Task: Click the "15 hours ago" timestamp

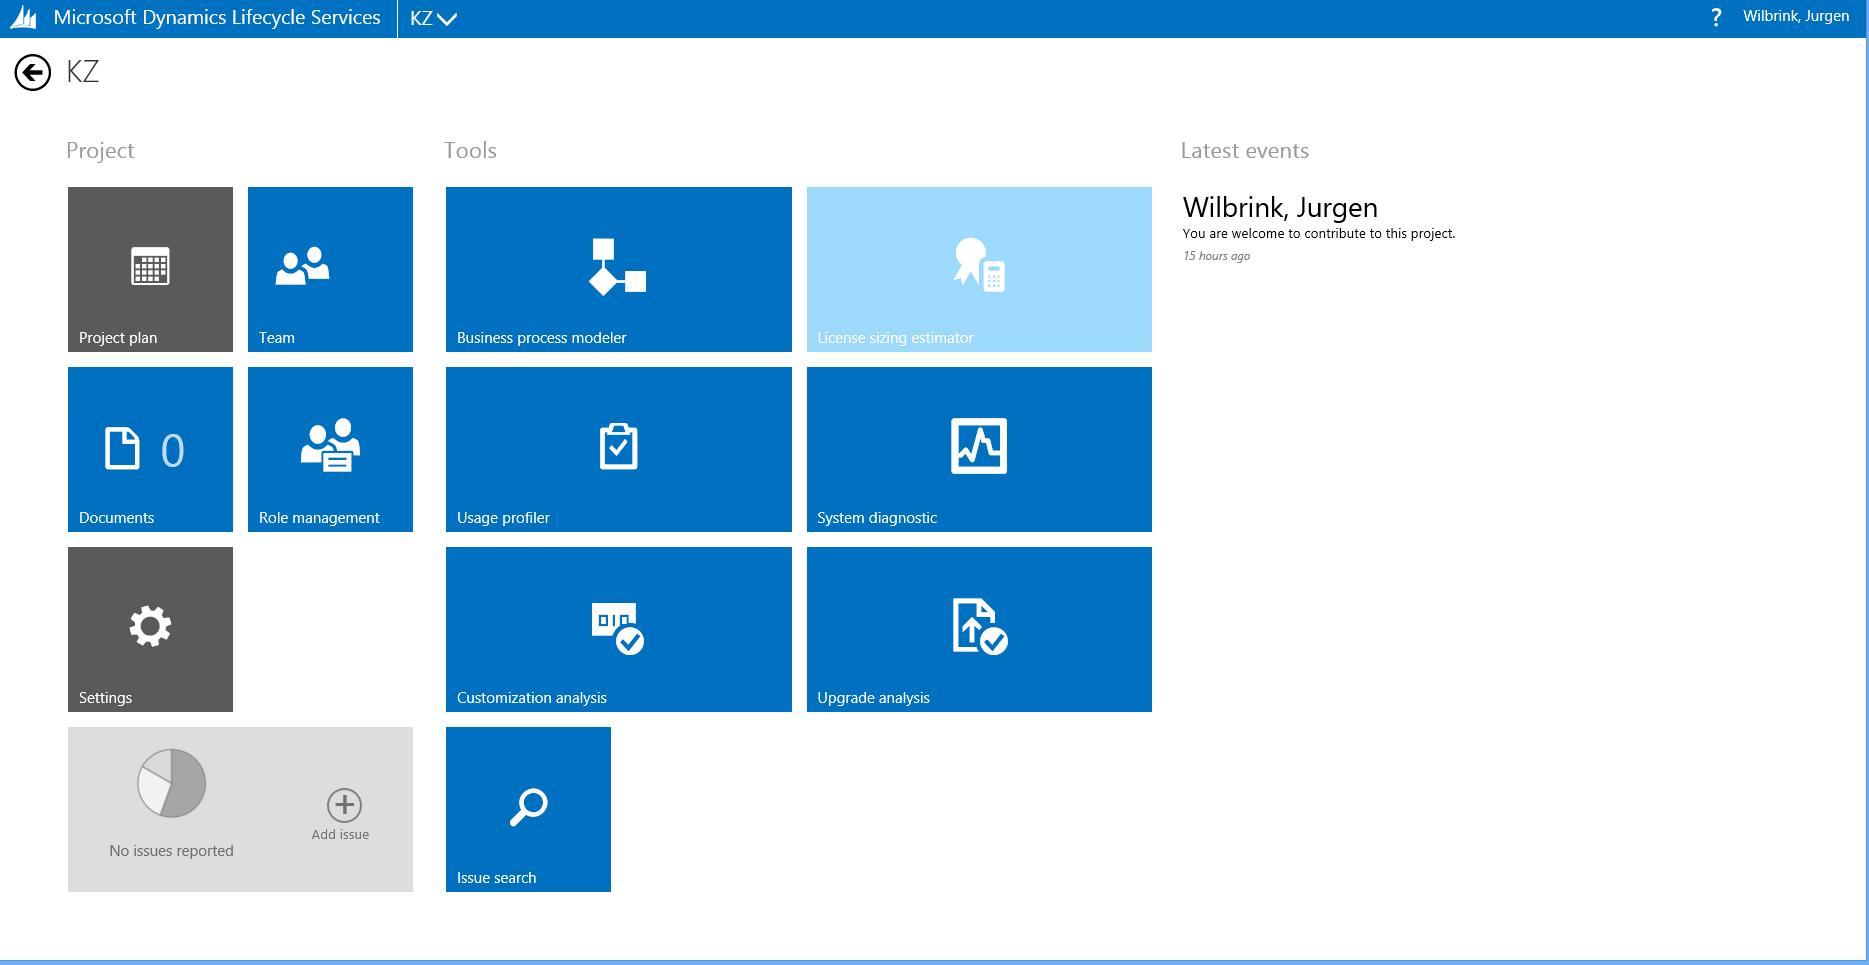Action: [1216, 256]
